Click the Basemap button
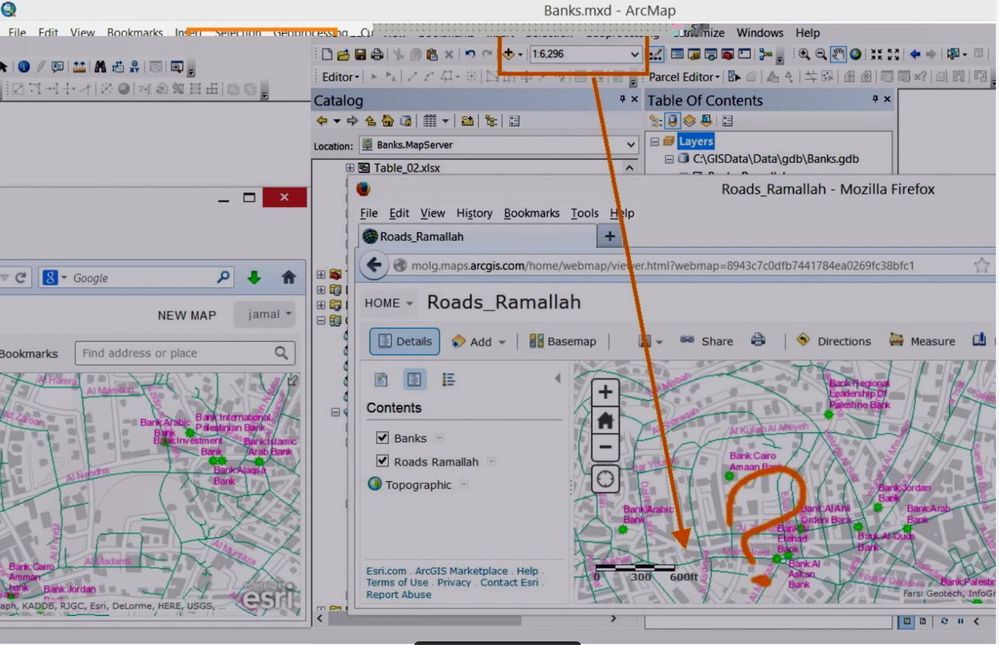Screen dimensions: 999x645 pos(563,341)
